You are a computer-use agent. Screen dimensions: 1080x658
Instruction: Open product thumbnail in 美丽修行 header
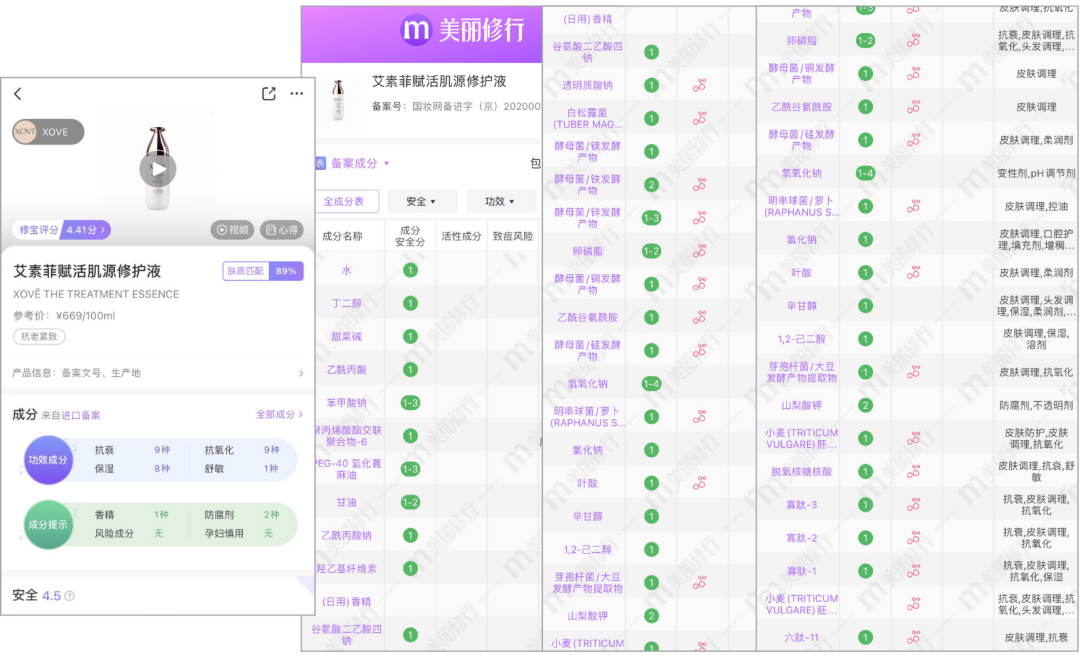point(338,100)
